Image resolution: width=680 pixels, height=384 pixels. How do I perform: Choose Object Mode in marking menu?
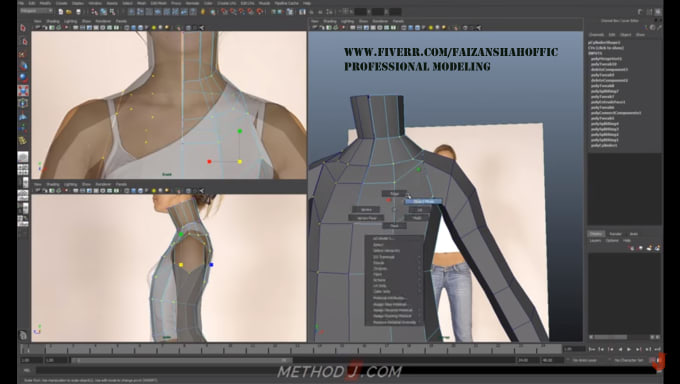(423, 201)
